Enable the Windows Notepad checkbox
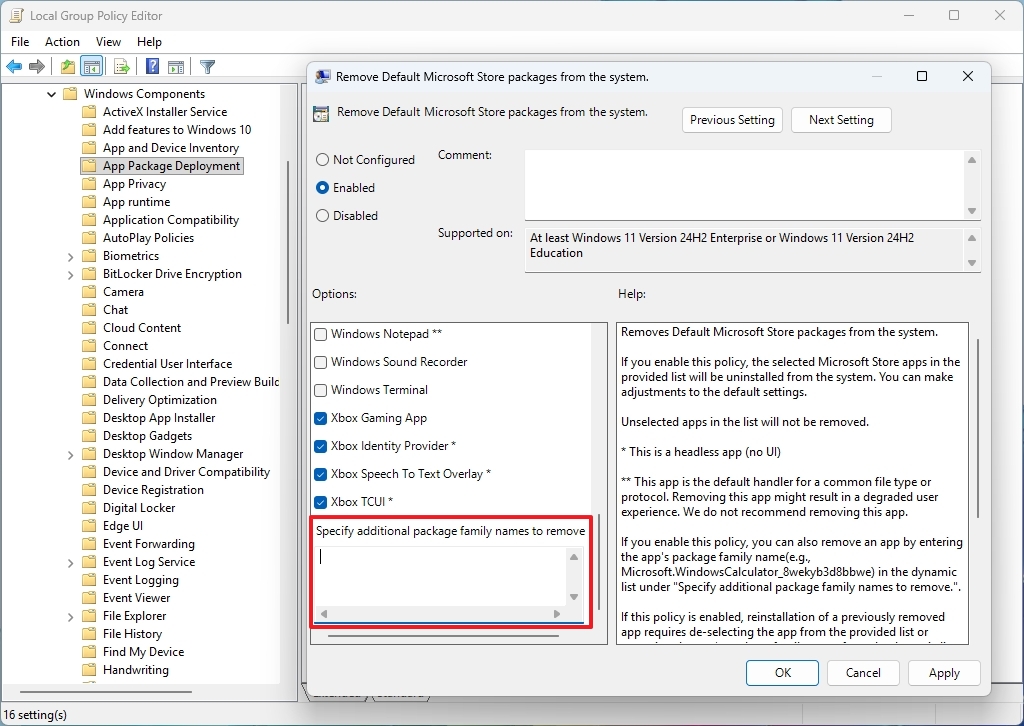Image resolution: width=1024 pixels, height=726 pixels. point(322,334)
